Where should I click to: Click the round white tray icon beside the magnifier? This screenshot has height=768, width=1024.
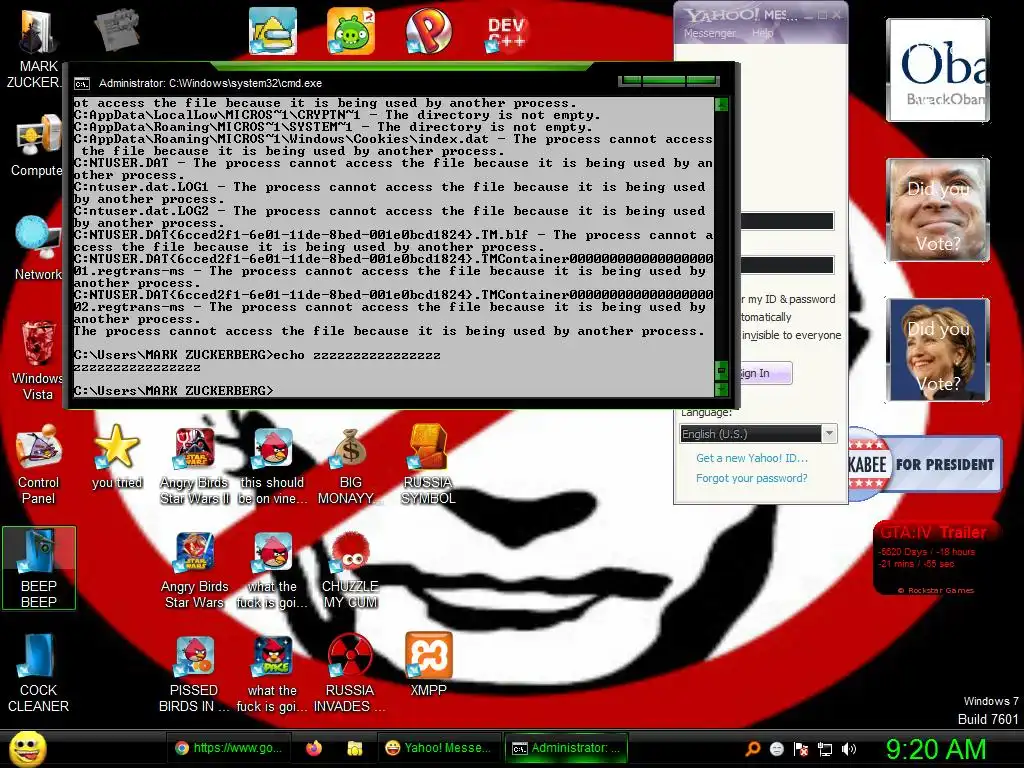pos(776,749)
